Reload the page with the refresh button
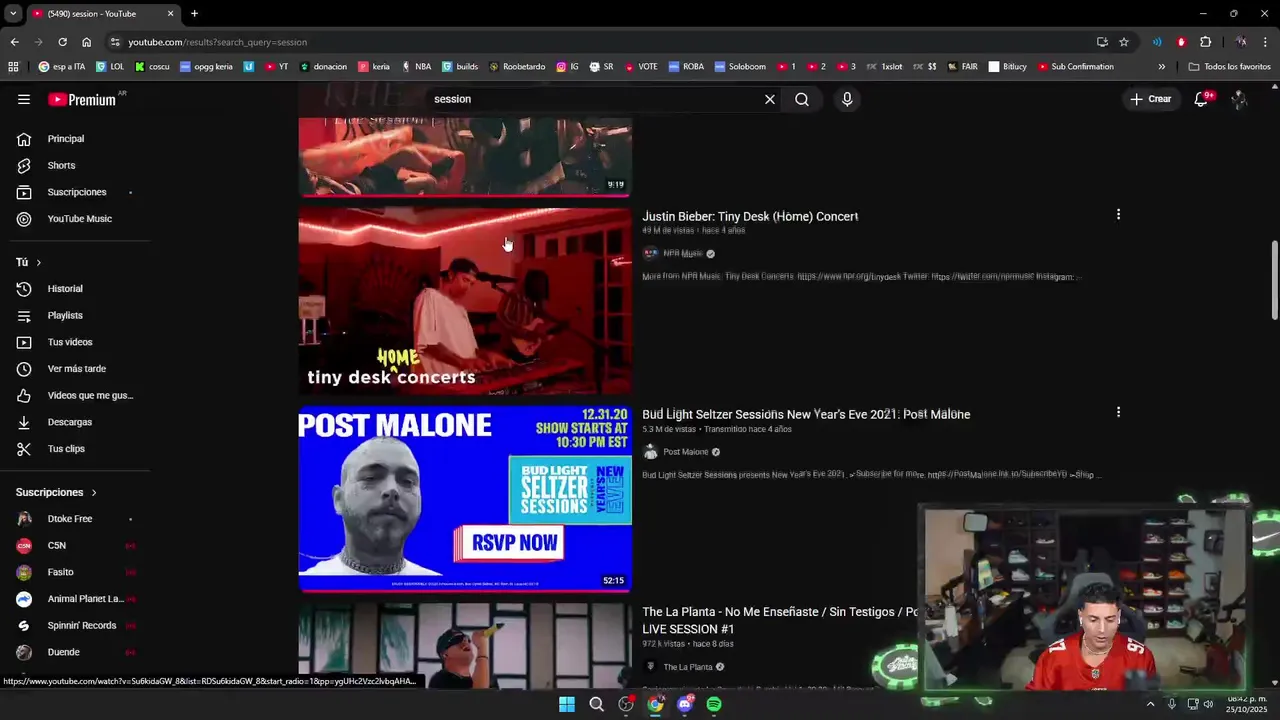1280x720 pixels. click(x=62, y=42)
